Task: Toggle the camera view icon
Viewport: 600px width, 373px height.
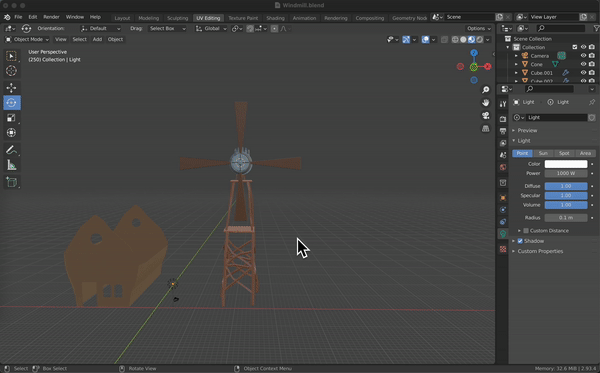Action: click(x=486, y=116)
